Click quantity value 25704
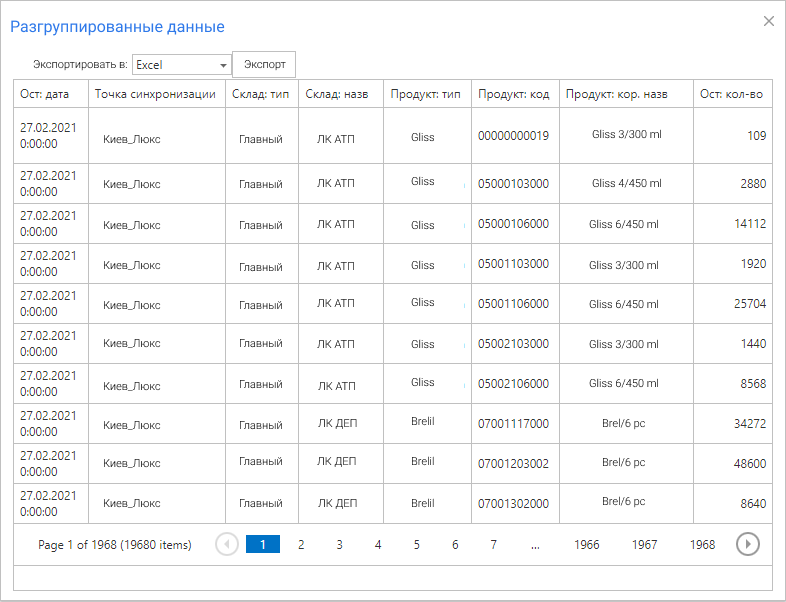This screenshot has height=602, width=786. pyautogui.click(x=750, y=304)
